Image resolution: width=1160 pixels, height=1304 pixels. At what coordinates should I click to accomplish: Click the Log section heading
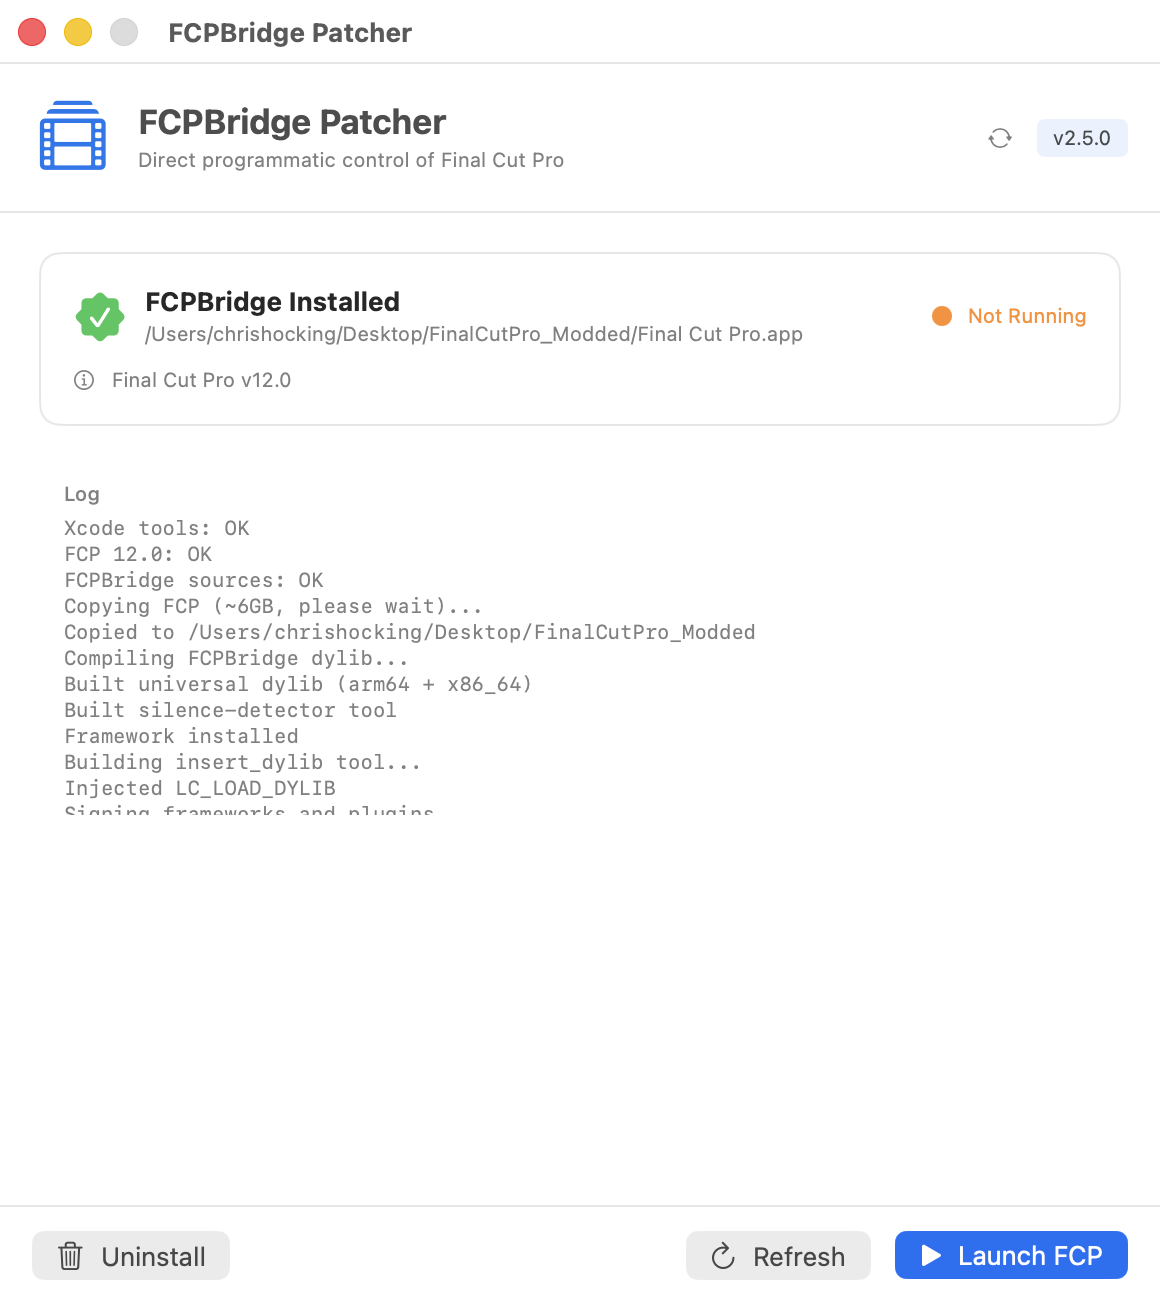point(82,494)
